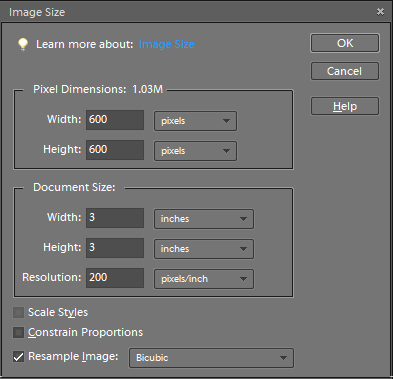This screenshot has height=379, width=393.
Task: Expand document Width inches dropdown
Action: point(204,219)
